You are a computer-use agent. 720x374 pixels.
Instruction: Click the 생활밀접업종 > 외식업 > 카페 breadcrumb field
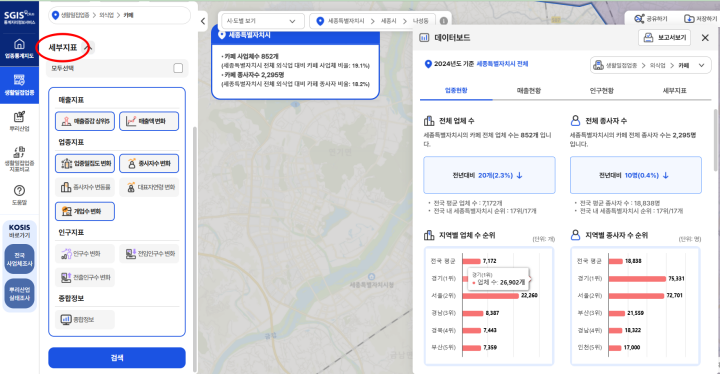pos(119,15)
